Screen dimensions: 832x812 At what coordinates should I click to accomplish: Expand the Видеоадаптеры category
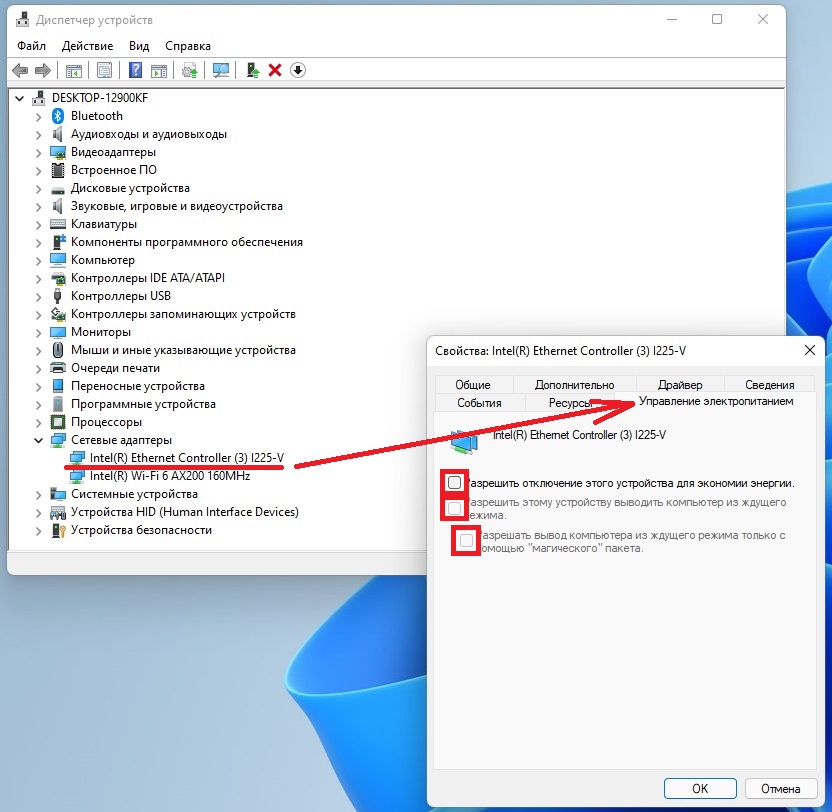click(x=38, y=153)
